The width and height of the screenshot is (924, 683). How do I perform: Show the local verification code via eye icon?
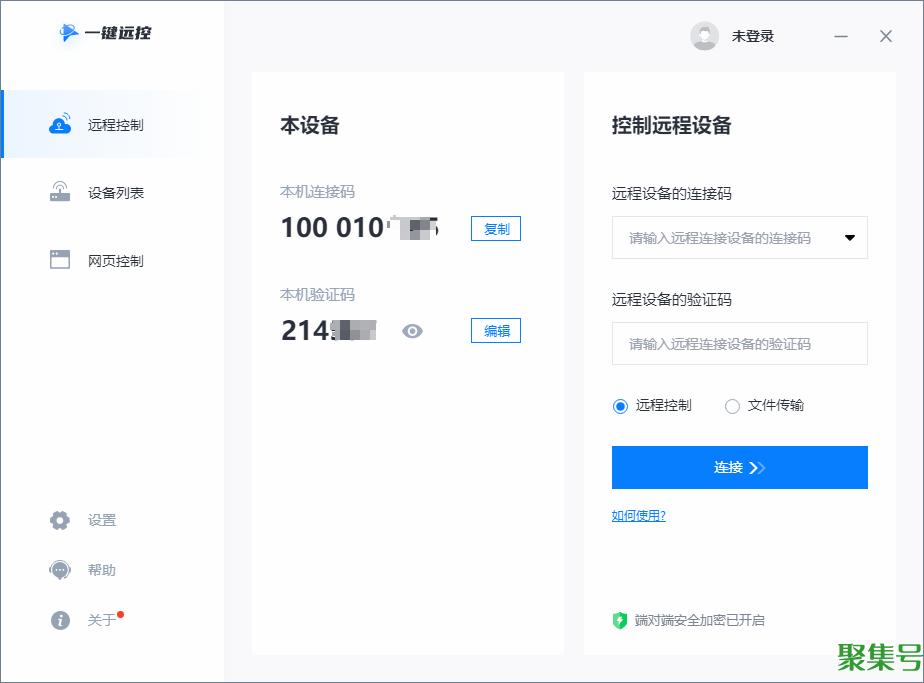tap(412, 331)
